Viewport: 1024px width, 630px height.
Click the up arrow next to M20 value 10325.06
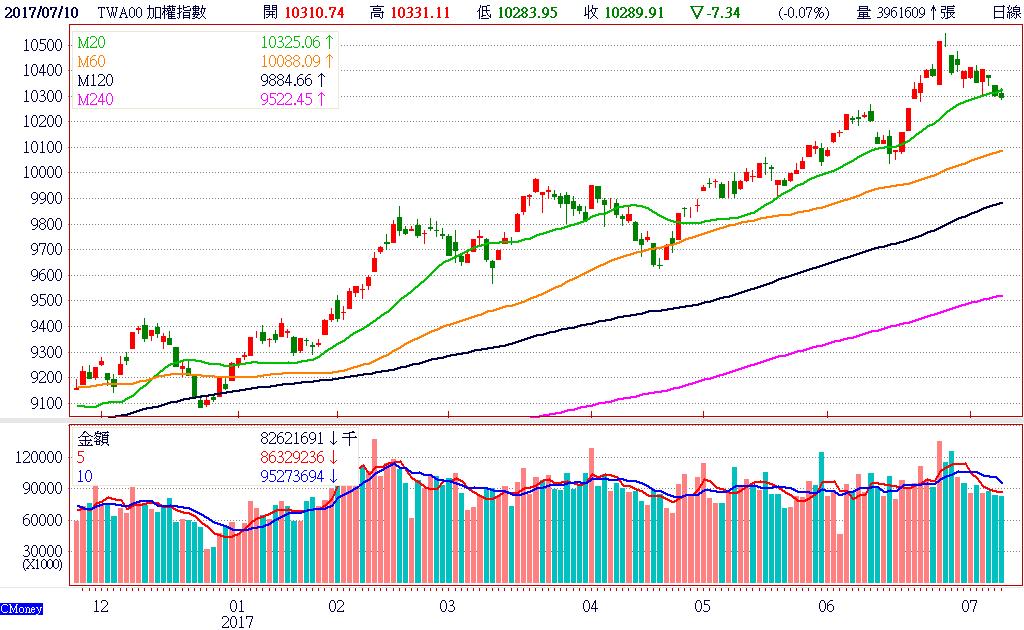point(329,44)
